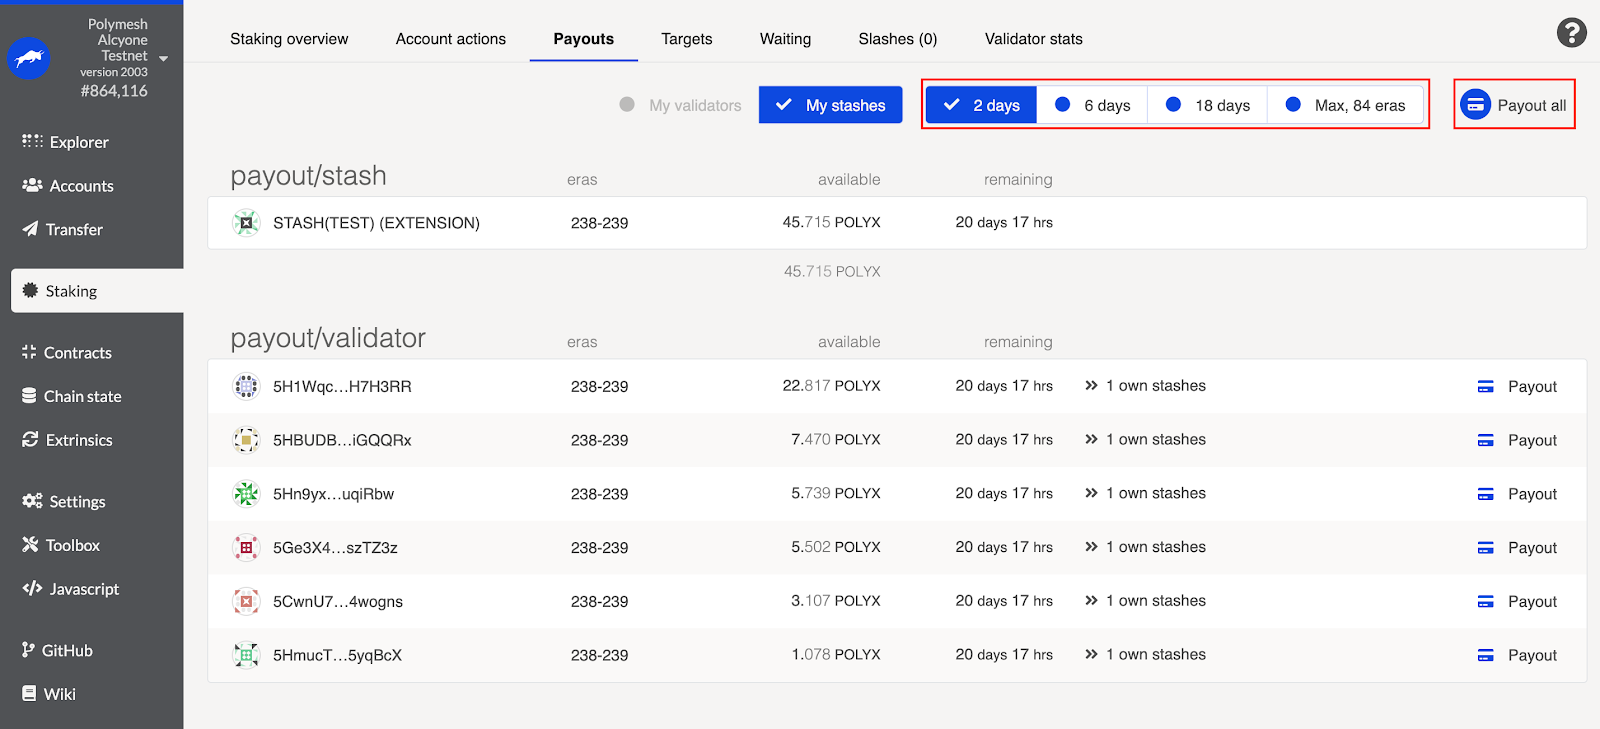Click the 5CwnU7…4wogns identicon
Viewport: 1600px width, 729px height.
[x=246, y=602]
